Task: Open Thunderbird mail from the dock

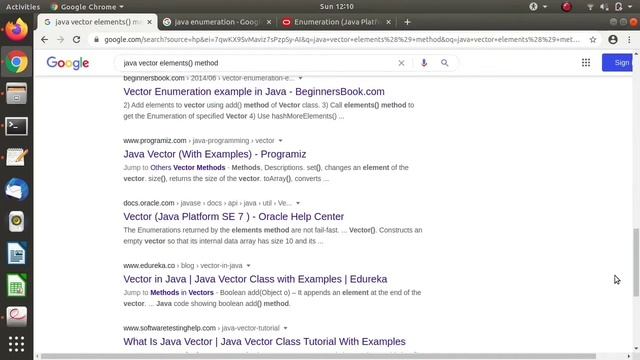Action: point(16,190)
